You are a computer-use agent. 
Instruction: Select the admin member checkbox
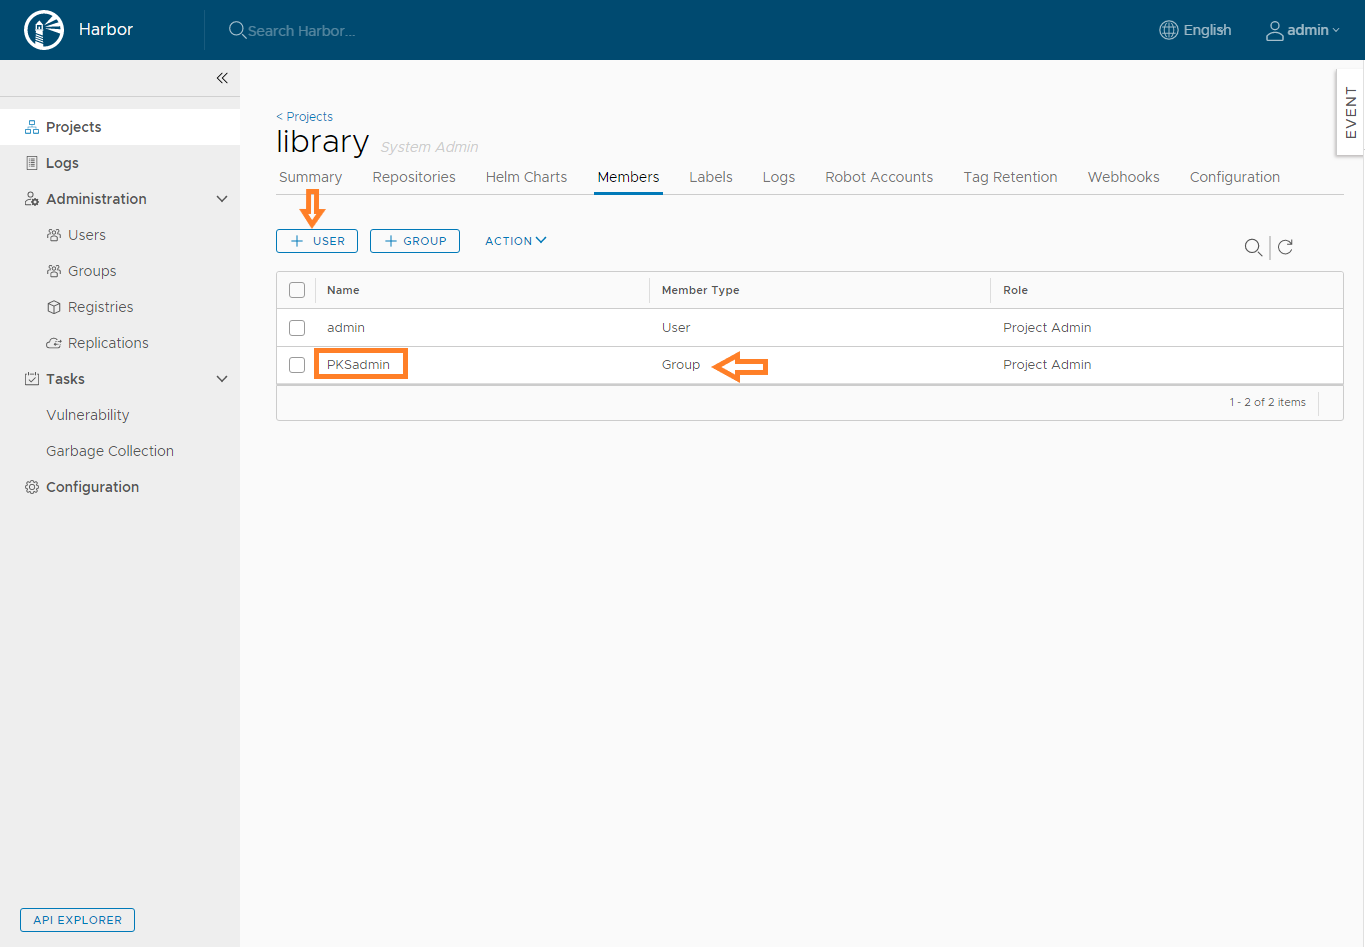(297, 328)
